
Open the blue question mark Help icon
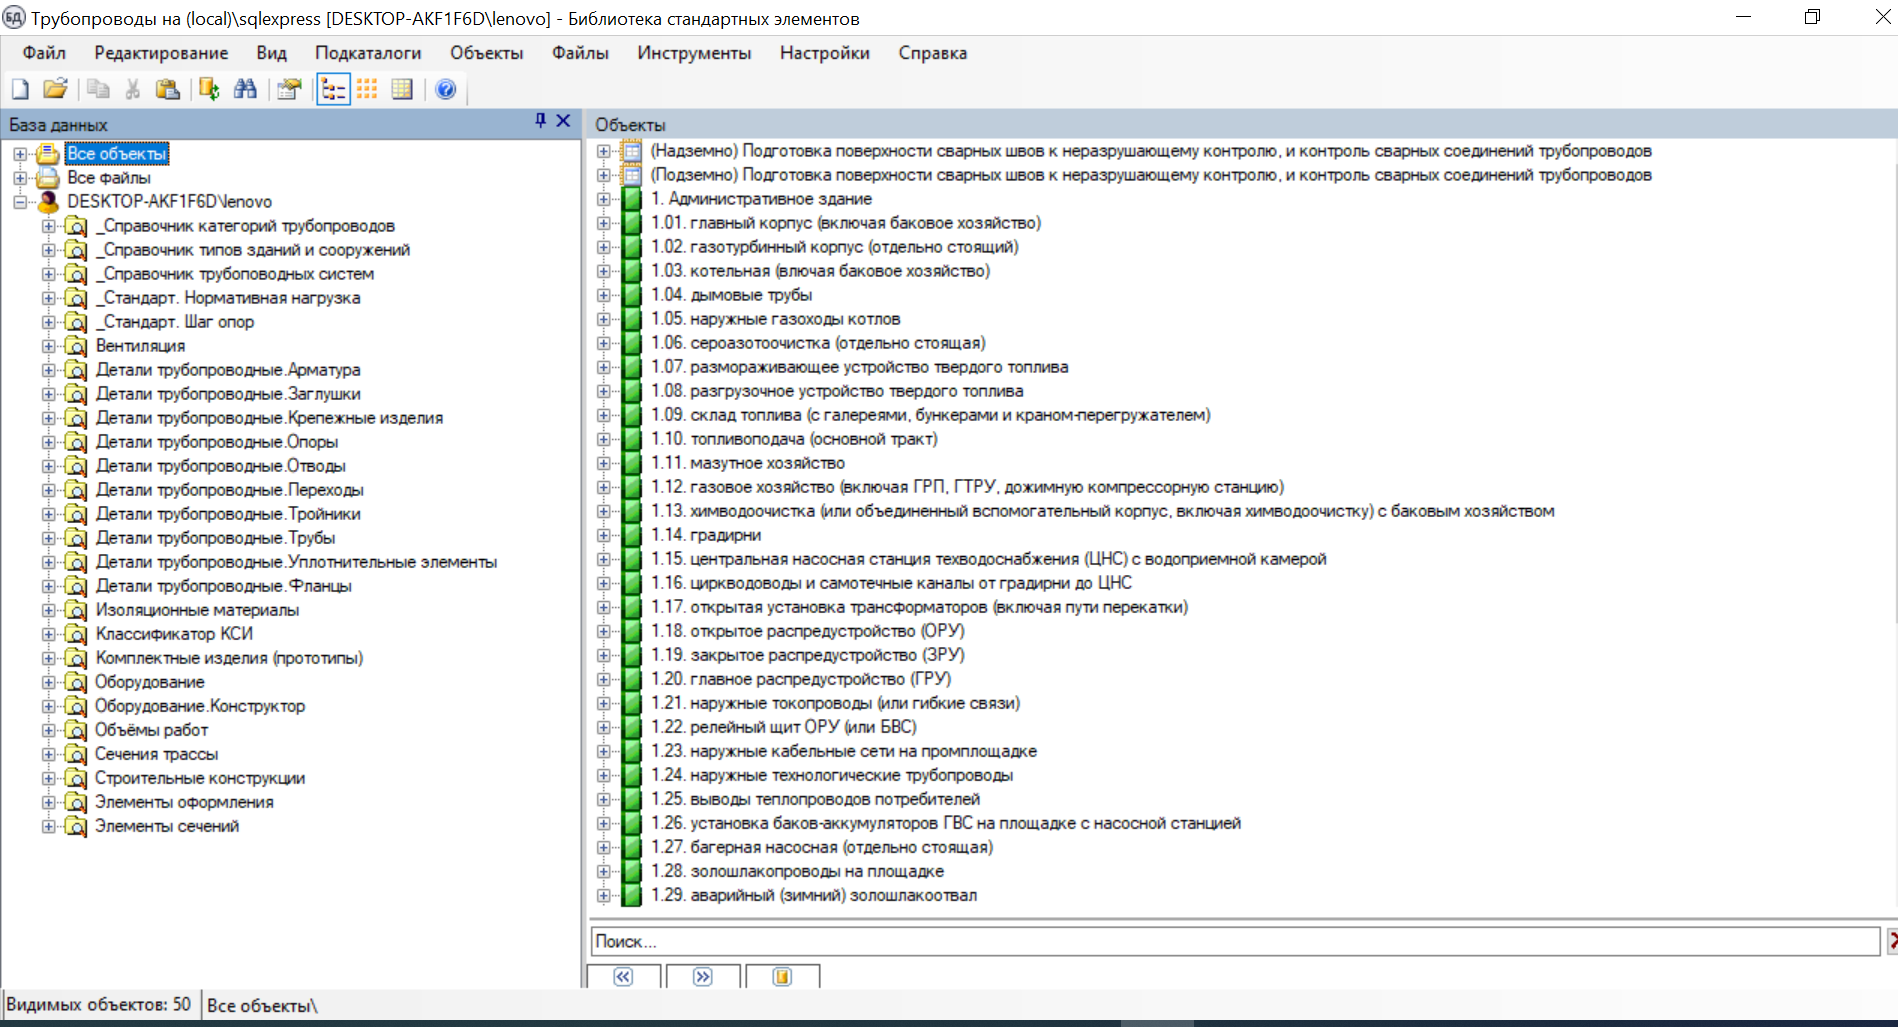pyautogui.click(x=446, y=90)
